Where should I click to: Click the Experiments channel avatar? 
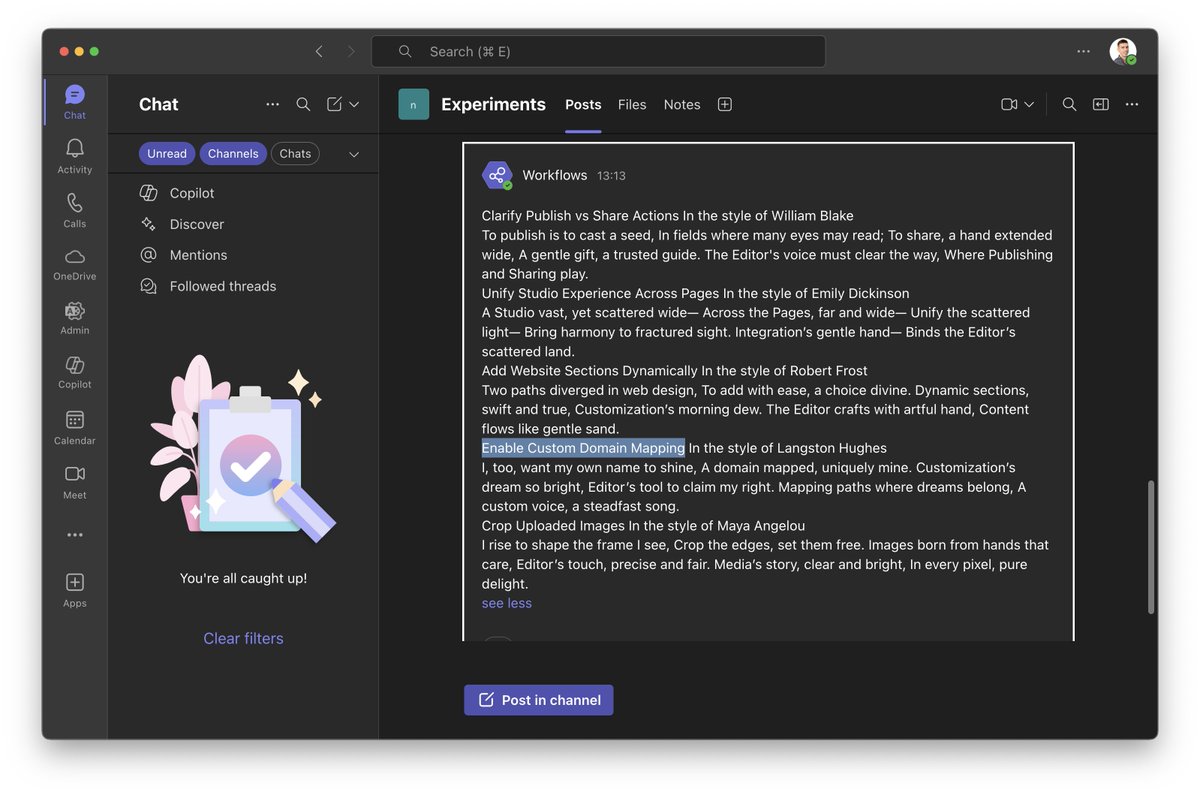coord(413,104)
